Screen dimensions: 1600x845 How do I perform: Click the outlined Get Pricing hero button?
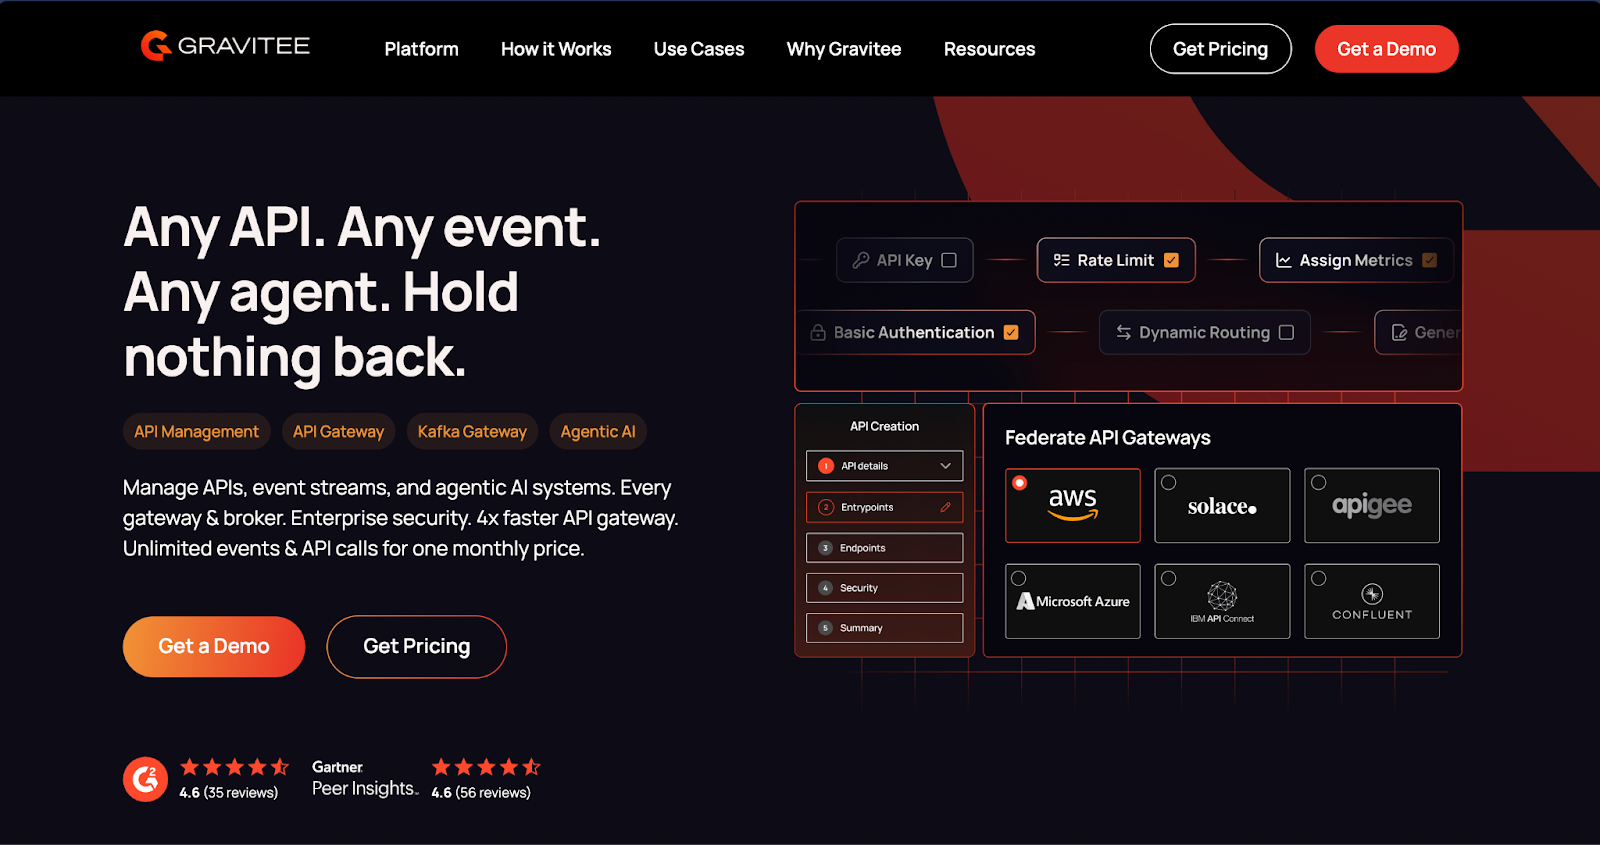coord(416,646)
